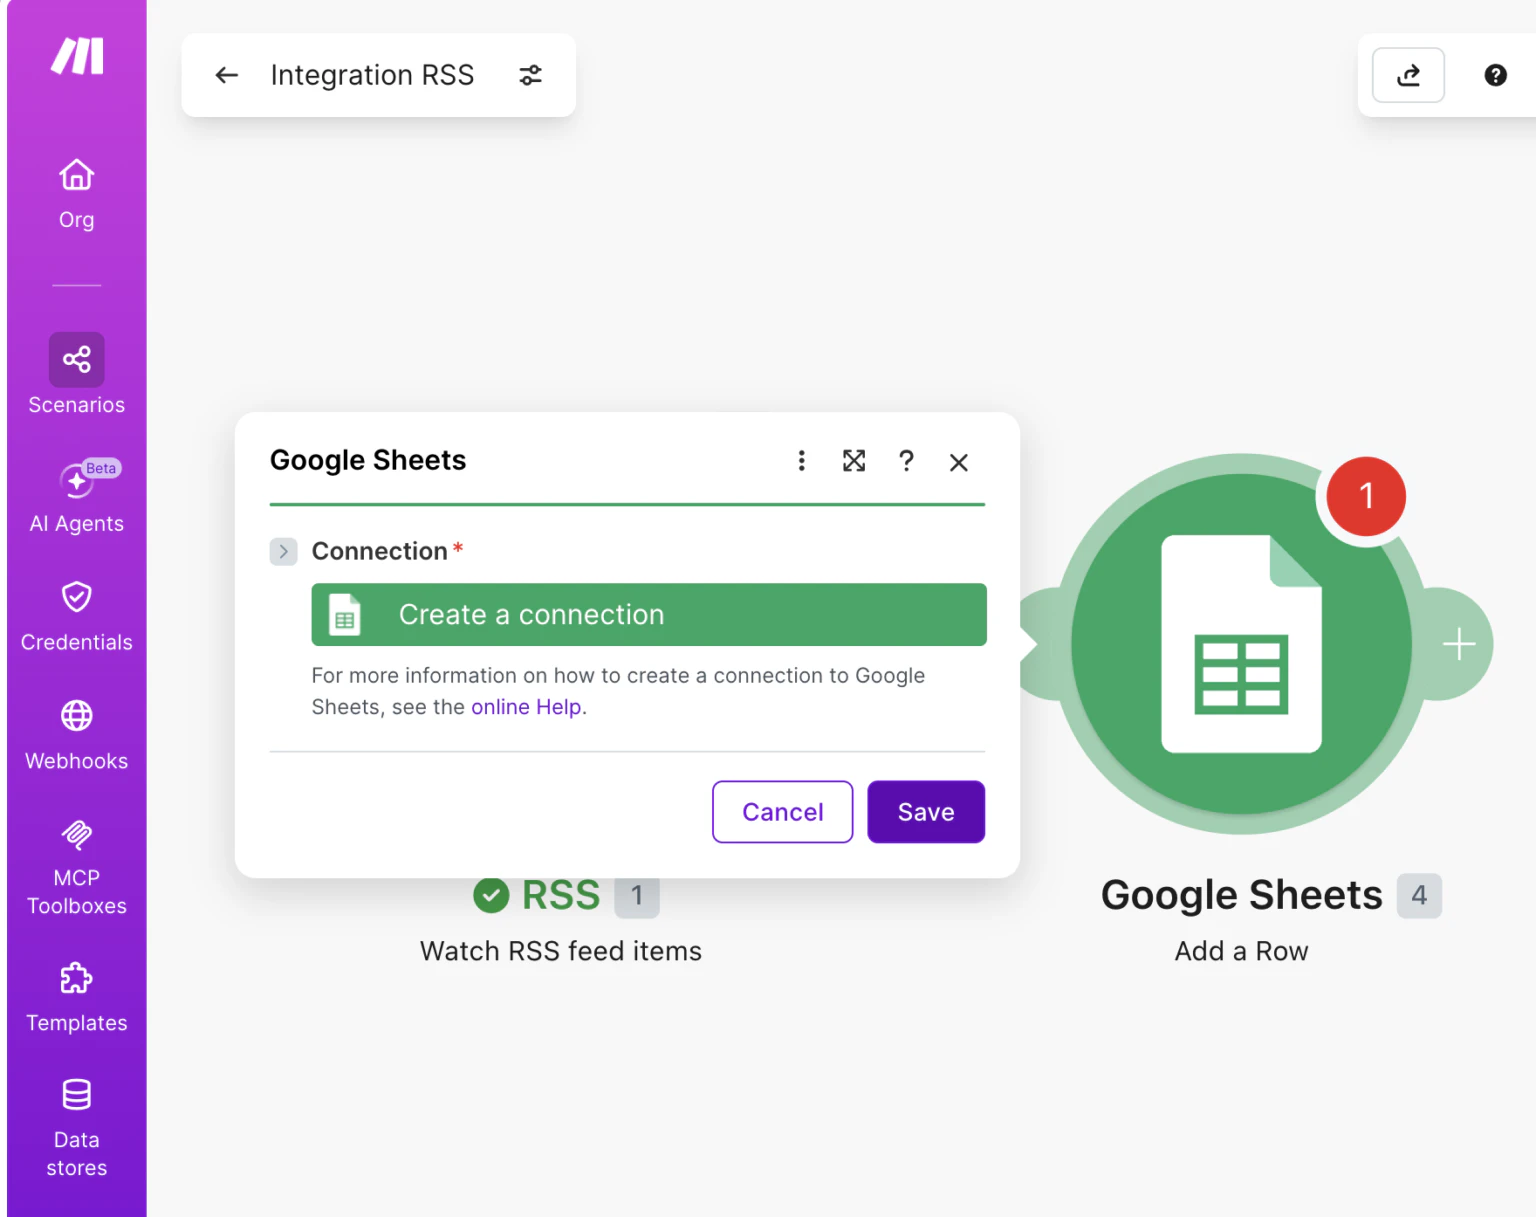
Task: Open scenario settings sliders icon
Action: (x=530, y=75)
